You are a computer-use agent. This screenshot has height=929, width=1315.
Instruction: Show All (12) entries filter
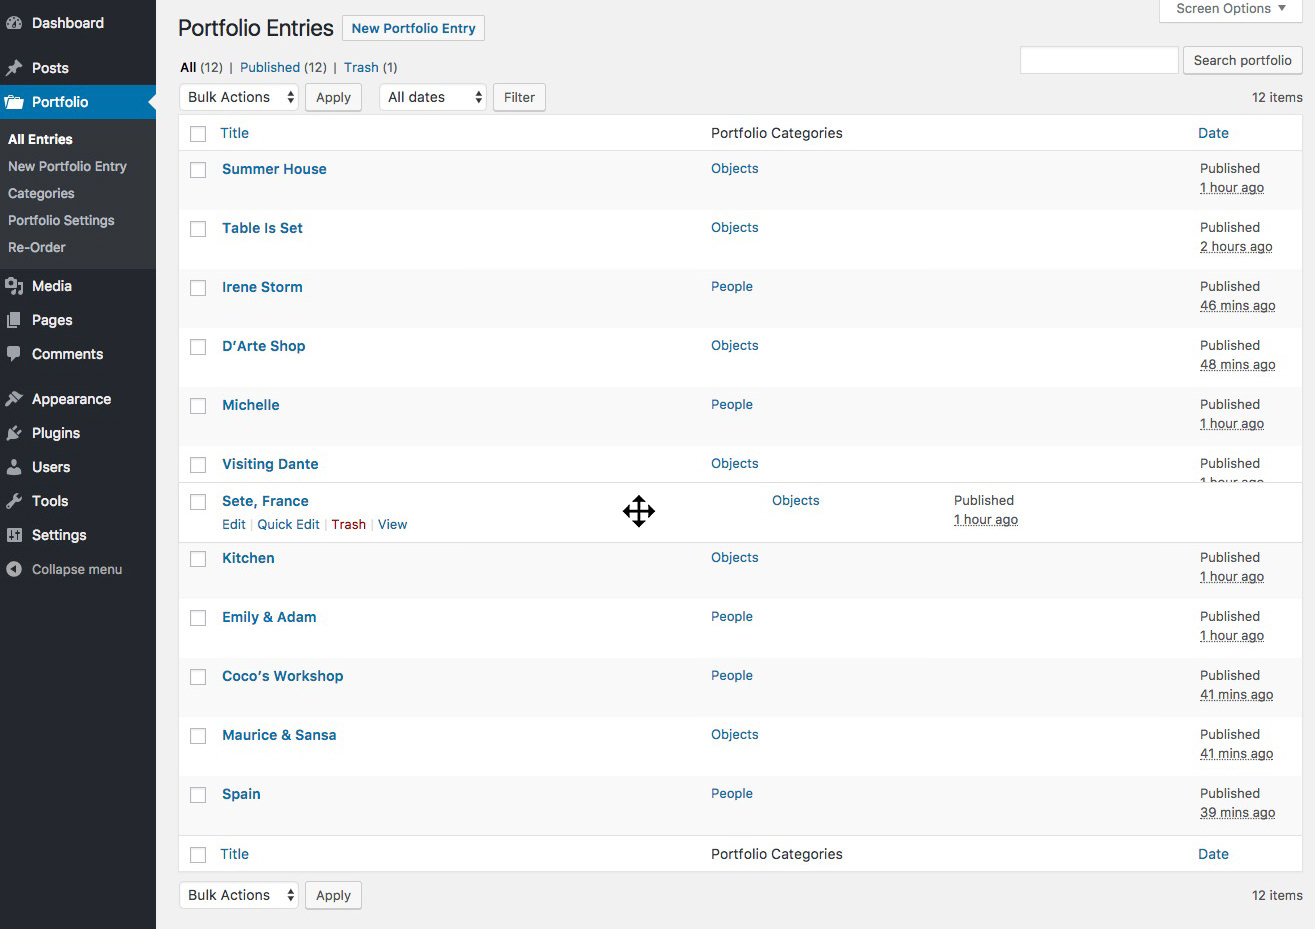[201, 67]
